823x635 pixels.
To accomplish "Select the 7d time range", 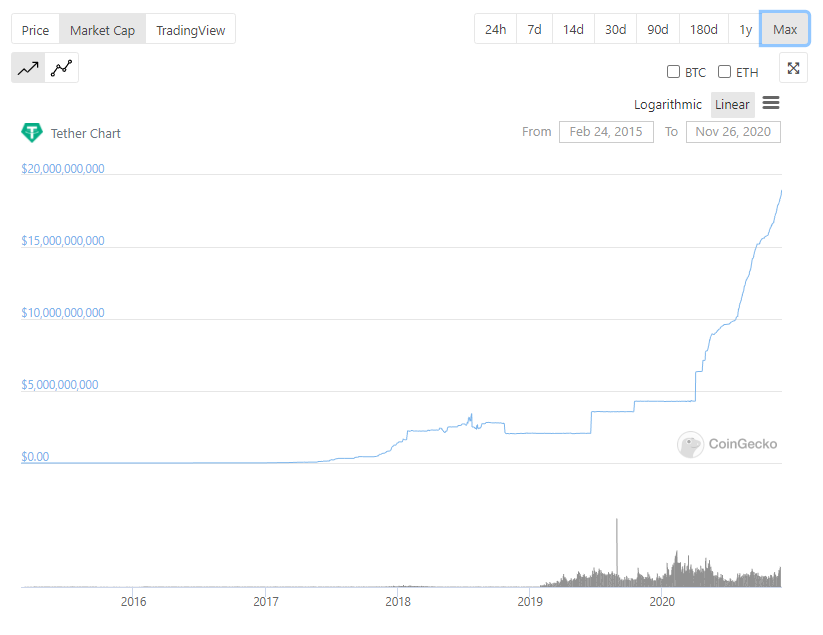I will [534, 29].
